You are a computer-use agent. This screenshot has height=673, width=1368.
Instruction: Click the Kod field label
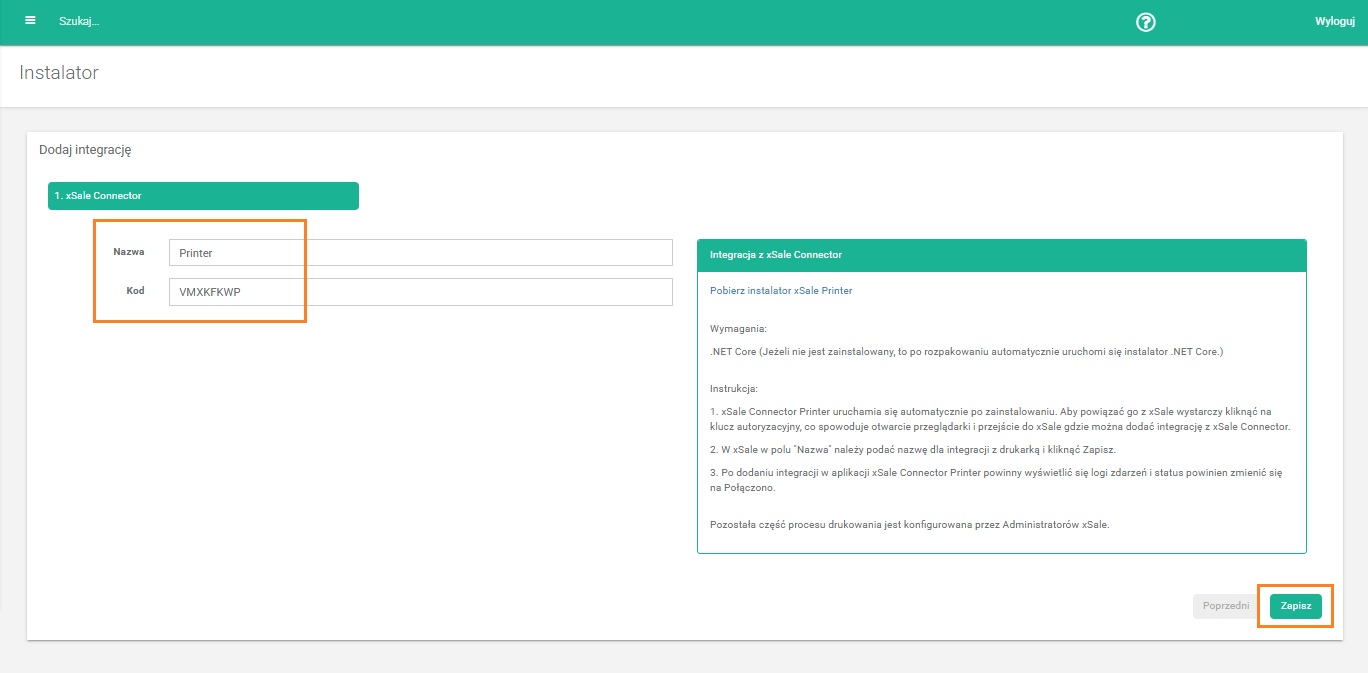coord(135,291)
